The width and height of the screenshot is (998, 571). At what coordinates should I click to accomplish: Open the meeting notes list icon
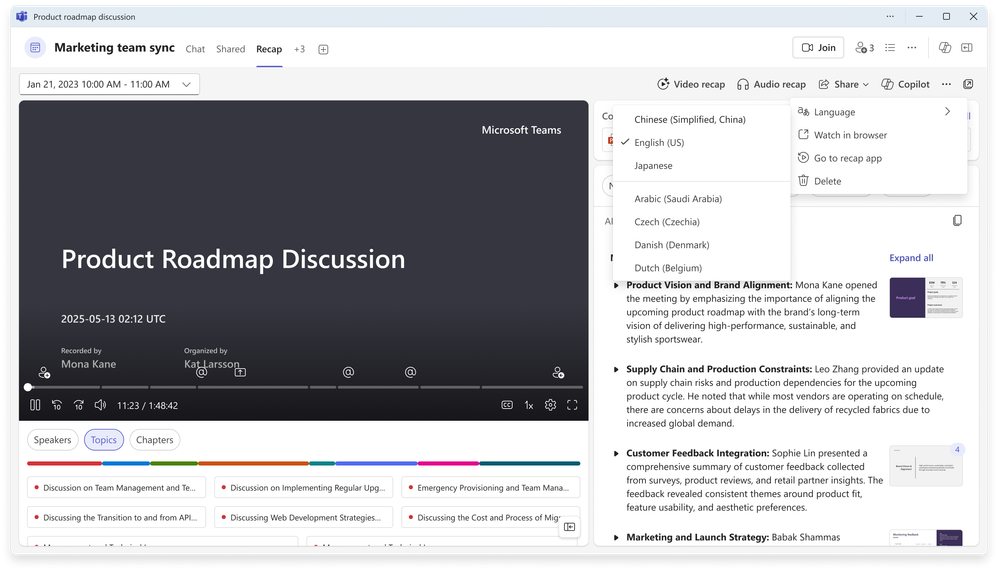tap(890, 48)
